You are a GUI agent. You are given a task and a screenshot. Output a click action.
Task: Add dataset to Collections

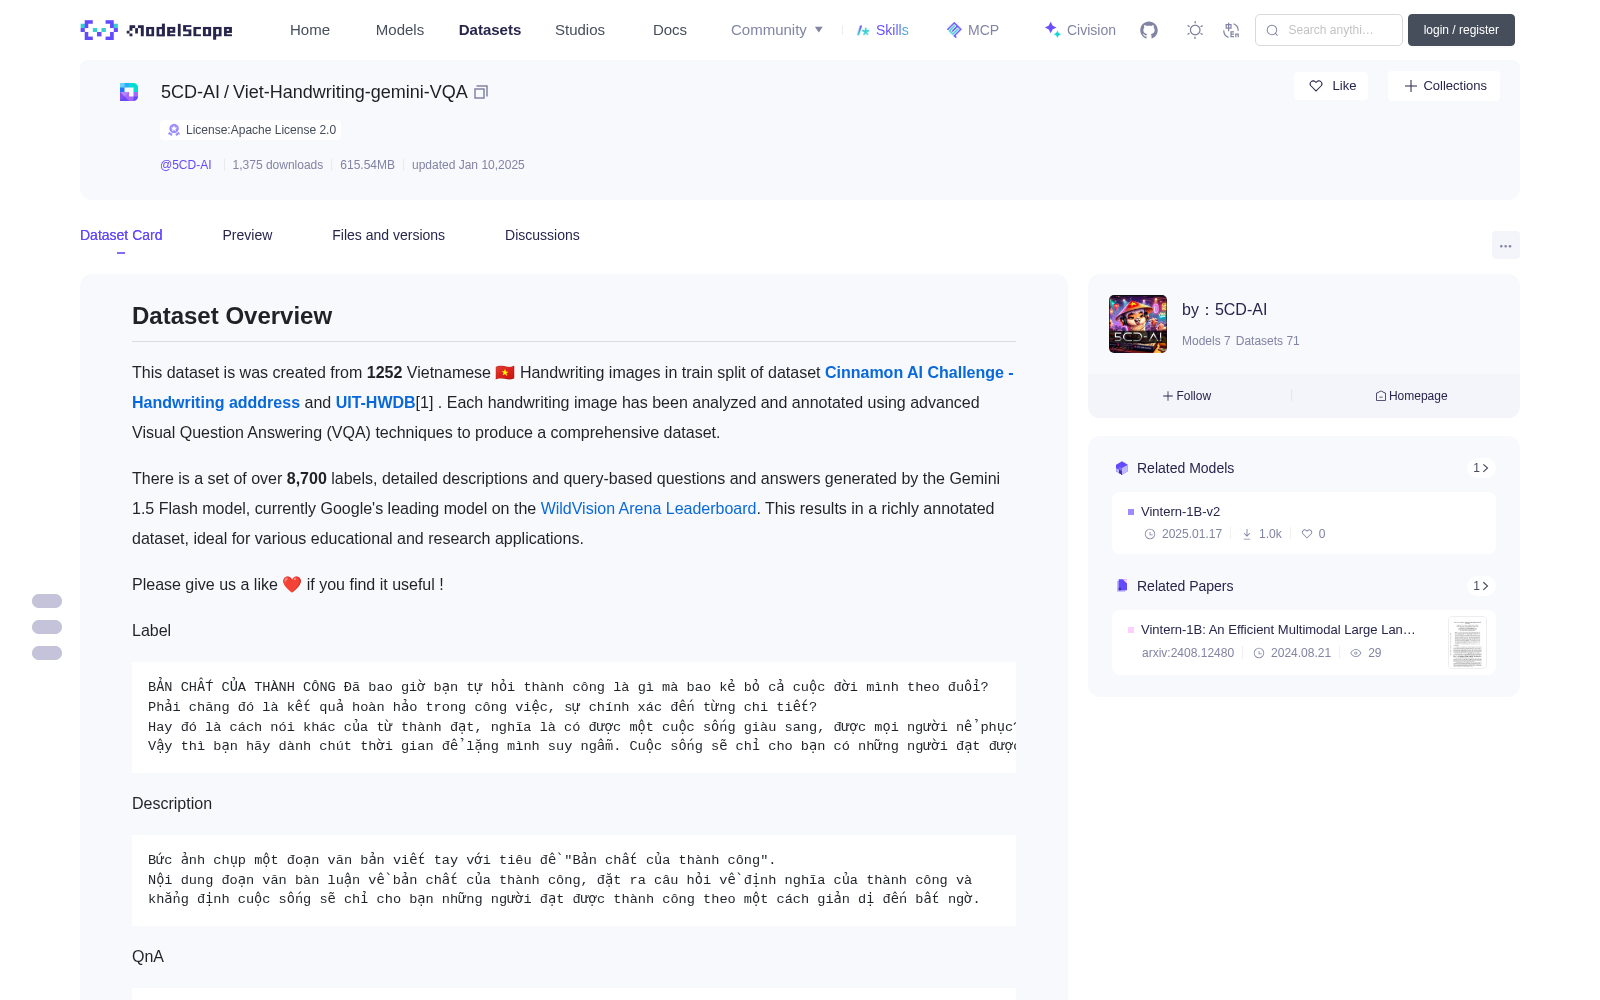(1444, 86)
